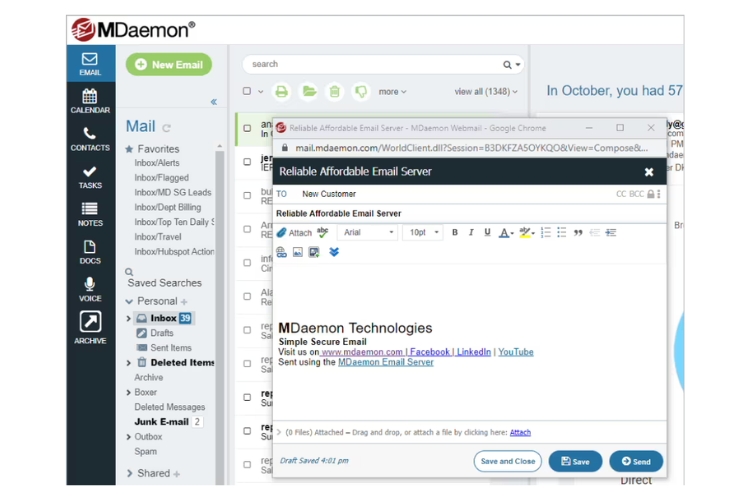This screenshot has height=500, width=750.
Task: Click the move to folder icon
Action: [x=309, y=91]
